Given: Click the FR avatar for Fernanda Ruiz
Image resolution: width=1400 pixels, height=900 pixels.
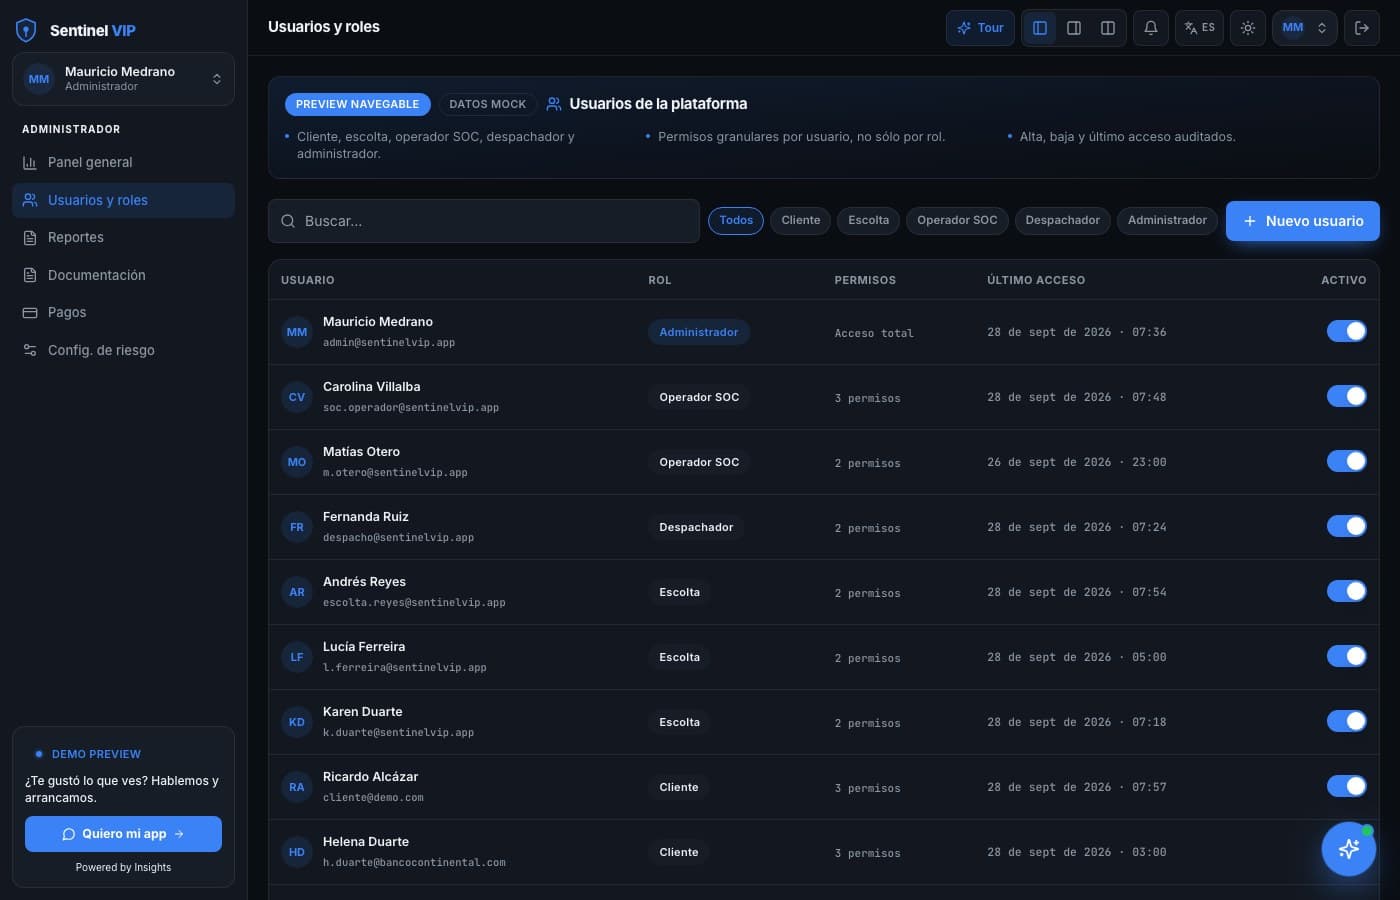Looking at the screenshot, I should coord(297,527).
